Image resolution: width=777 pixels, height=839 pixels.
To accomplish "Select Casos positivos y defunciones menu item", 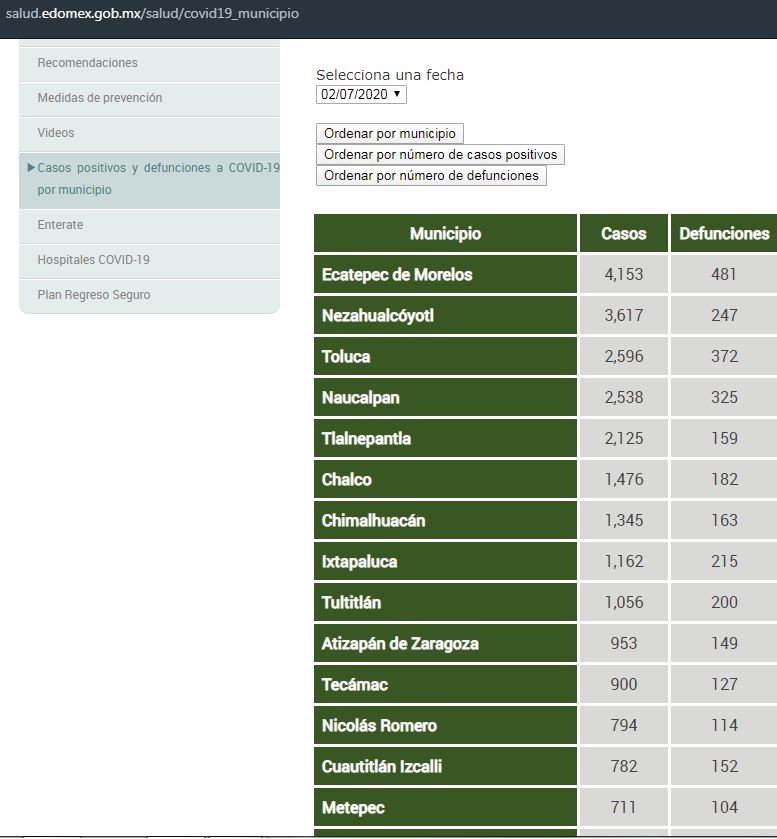I will 158,178.
